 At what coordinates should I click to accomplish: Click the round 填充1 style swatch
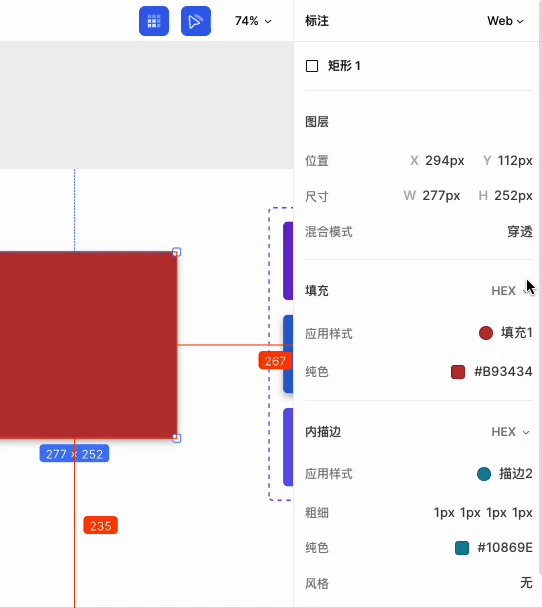pyautogui.click(x=486, y=333)
